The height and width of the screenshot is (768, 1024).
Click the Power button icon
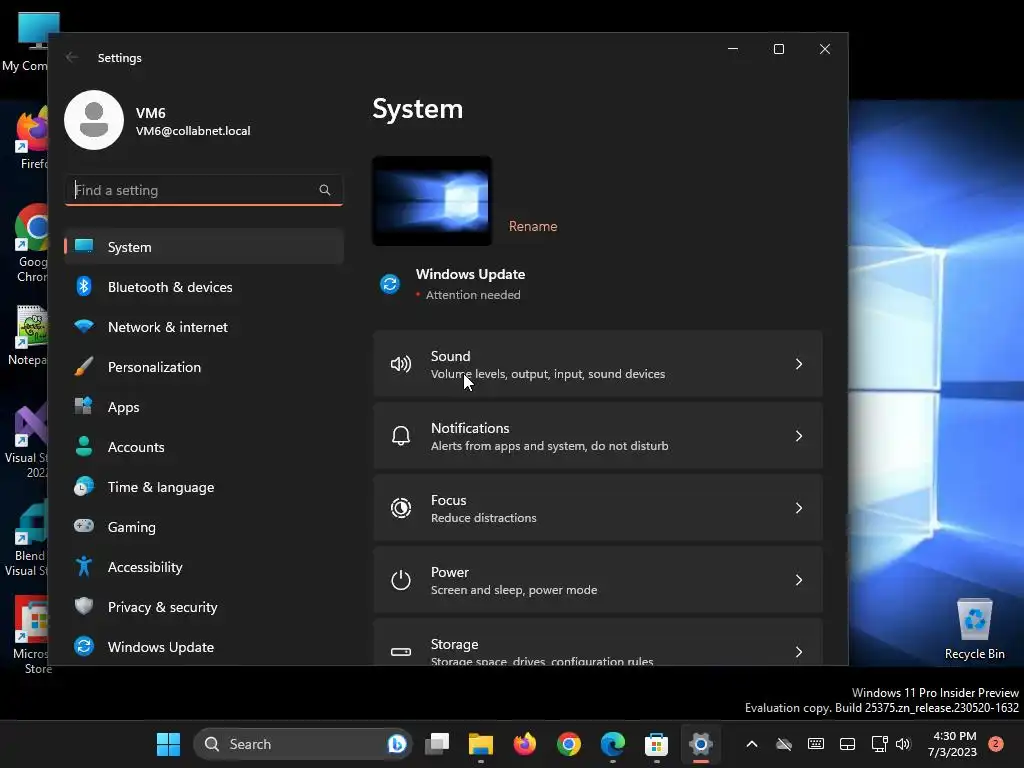coord(400,580)
